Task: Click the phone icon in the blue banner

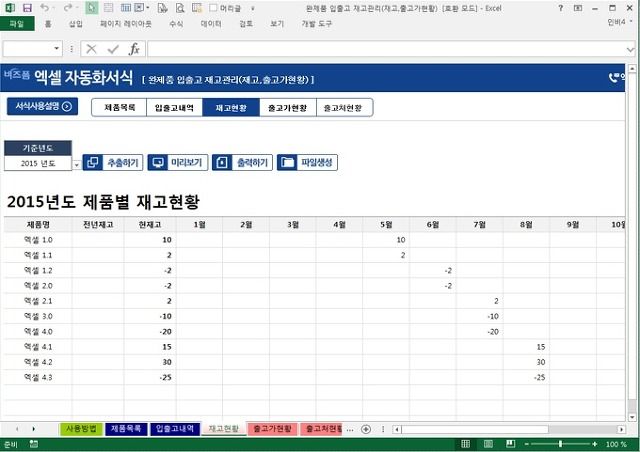Action: [x=613, y=78]
